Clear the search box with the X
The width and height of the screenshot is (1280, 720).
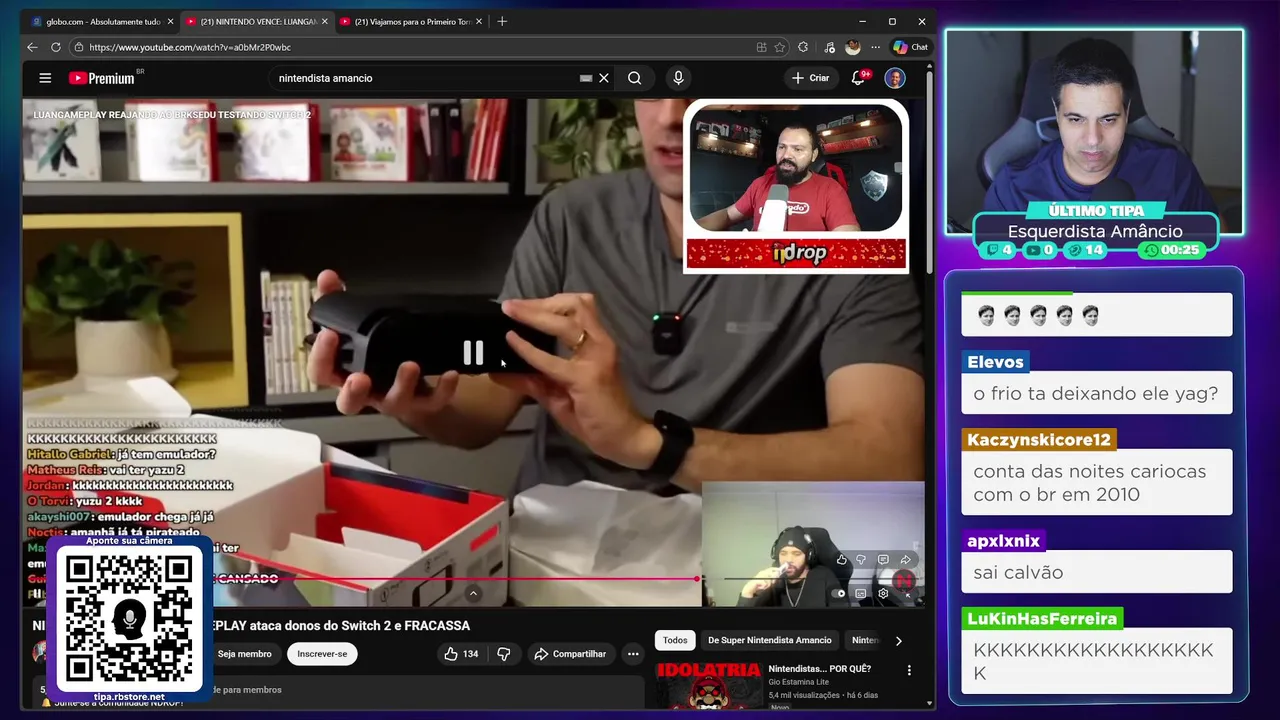[x=604, y=78]
